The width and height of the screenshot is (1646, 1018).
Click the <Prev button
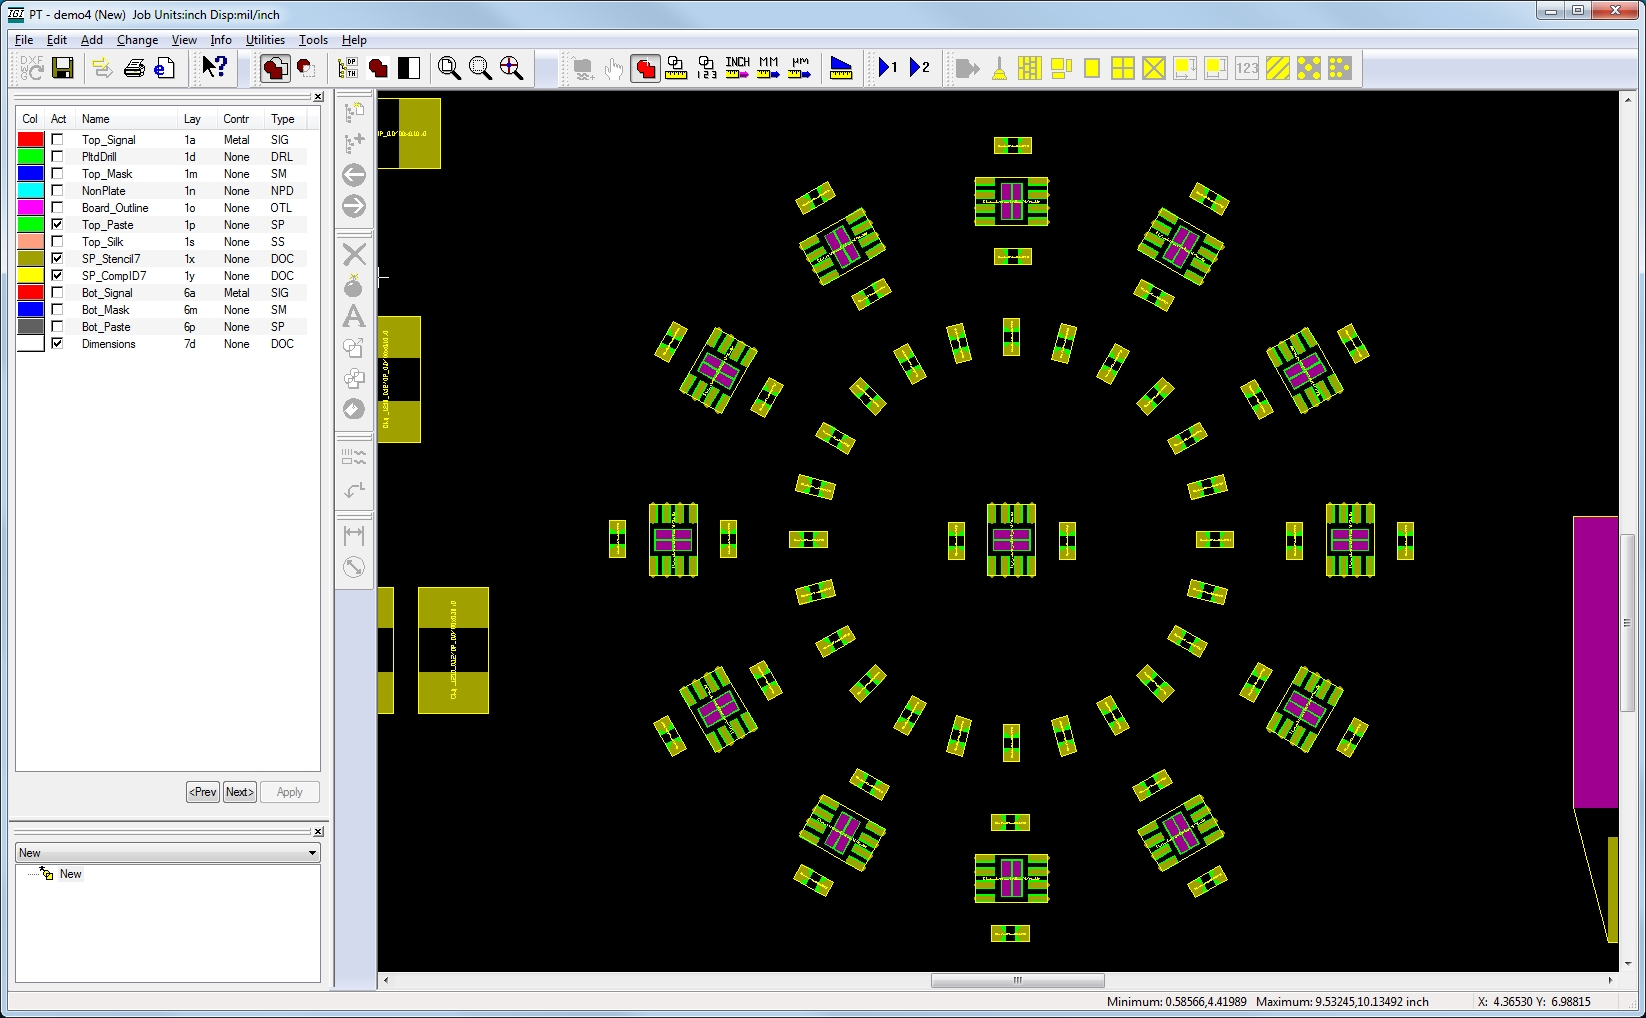pos(203,792)
